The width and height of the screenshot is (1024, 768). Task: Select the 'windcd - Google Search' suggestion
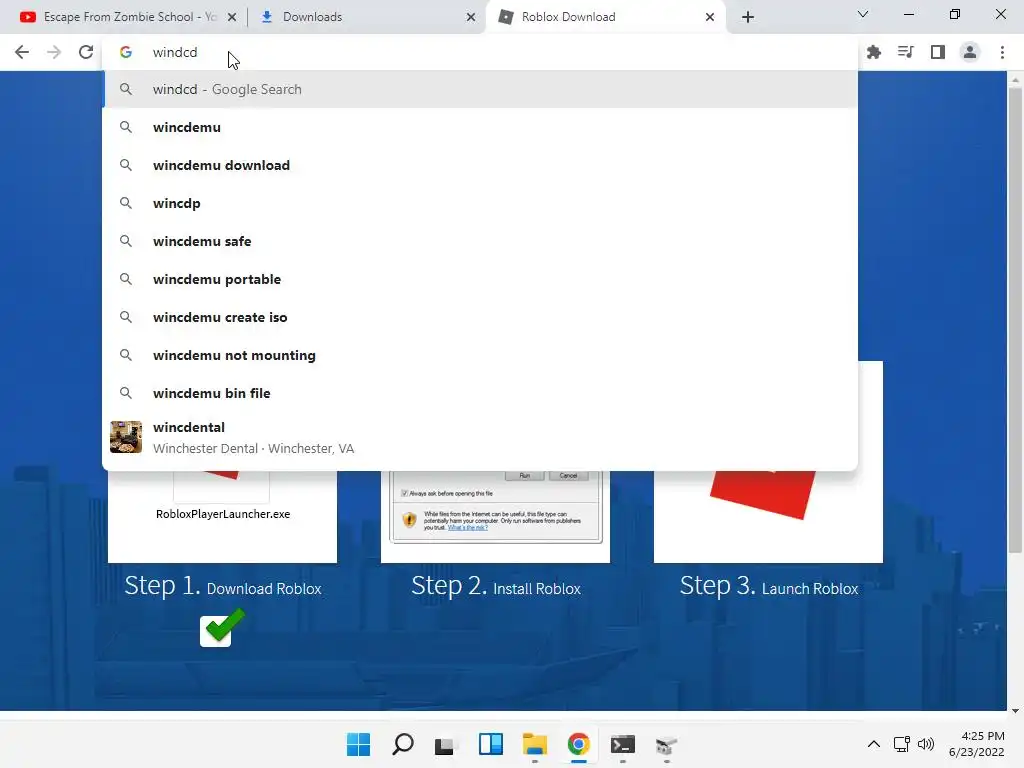pos(480,89)
